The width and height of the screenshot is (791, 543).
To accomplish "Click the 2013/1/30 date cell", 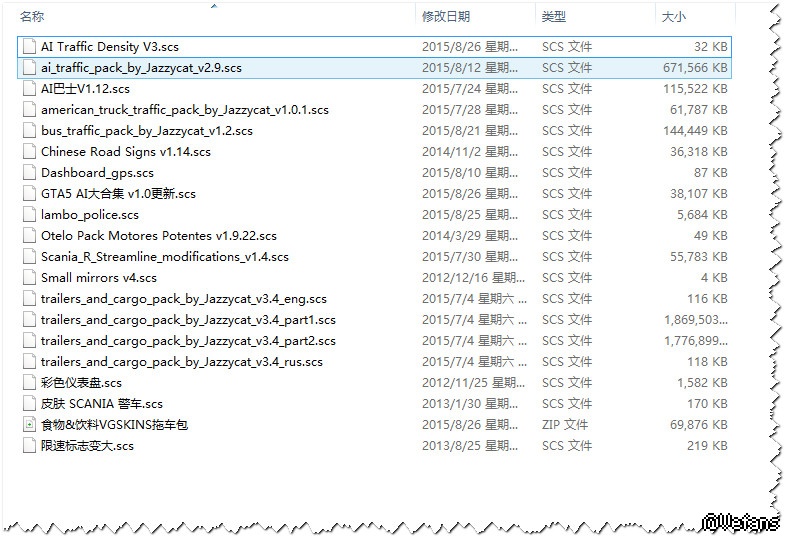I will pyautogui.click(x=470, y=404).
